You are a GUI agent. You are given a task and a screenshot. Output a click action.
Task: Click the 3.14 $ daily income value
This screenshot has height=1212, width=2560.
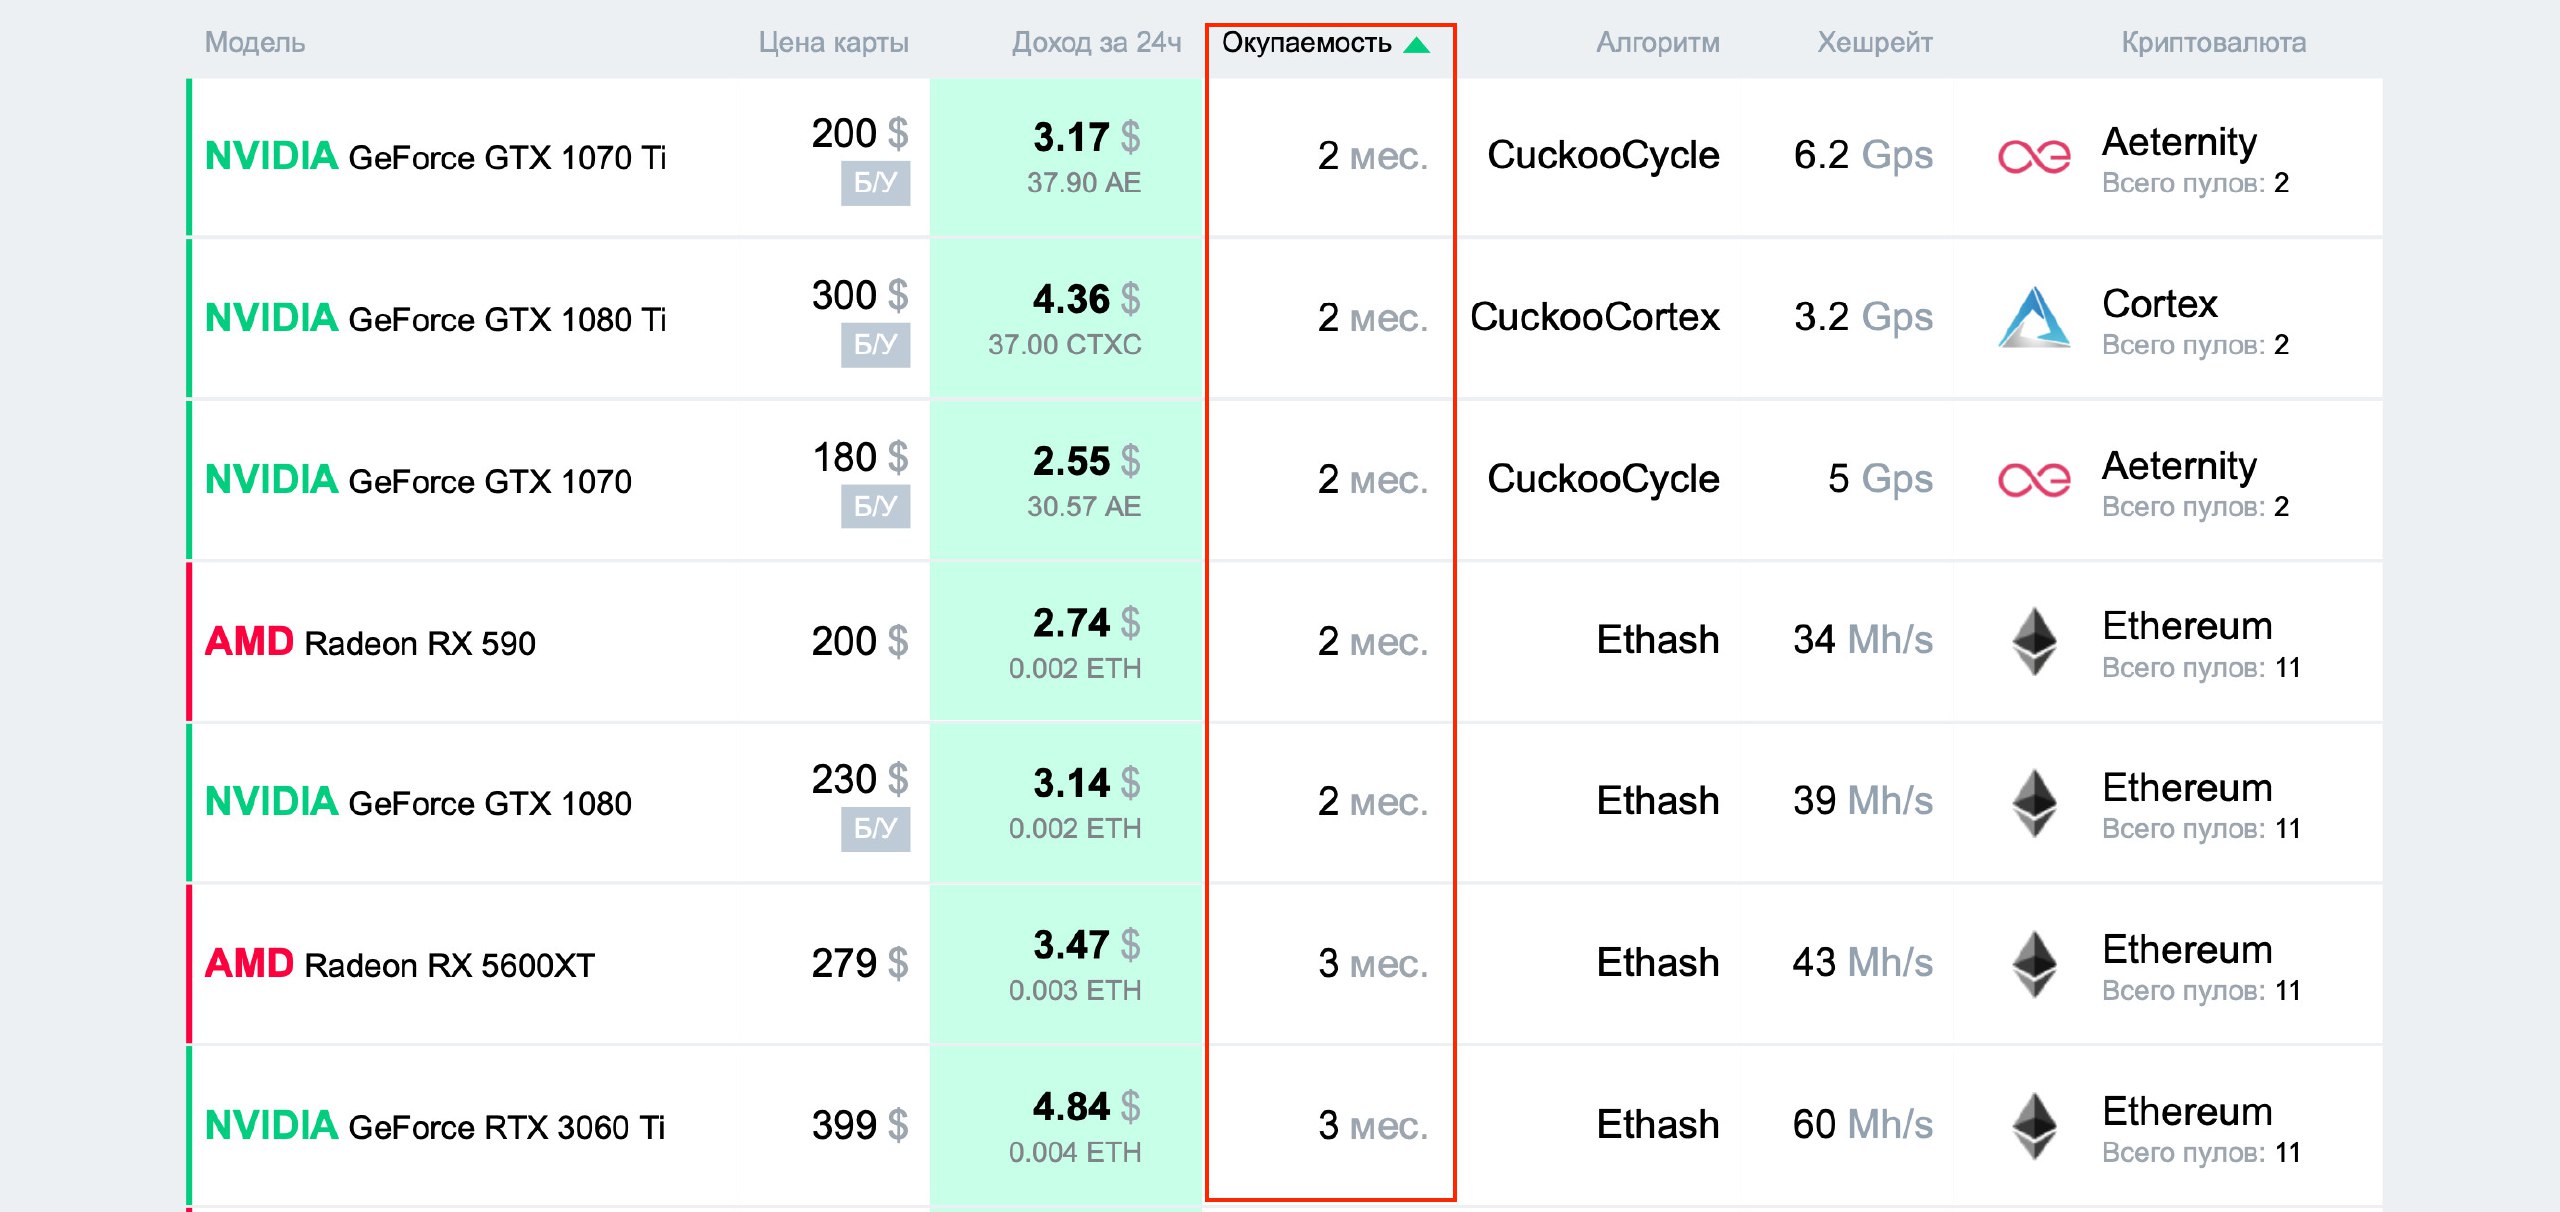click(1086, 783)
